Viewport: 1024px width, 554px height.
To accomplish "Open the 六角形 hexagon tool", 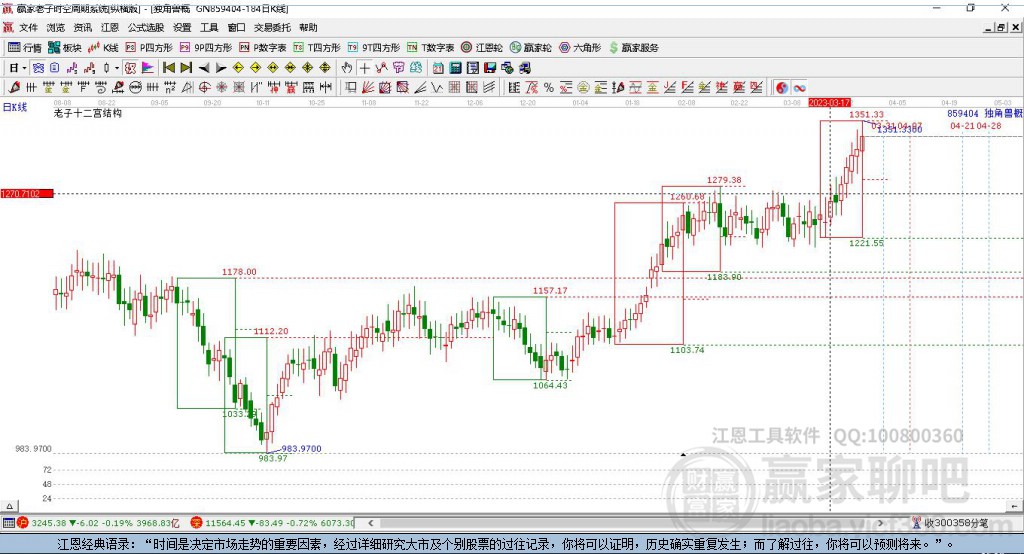I will point(580,48).
